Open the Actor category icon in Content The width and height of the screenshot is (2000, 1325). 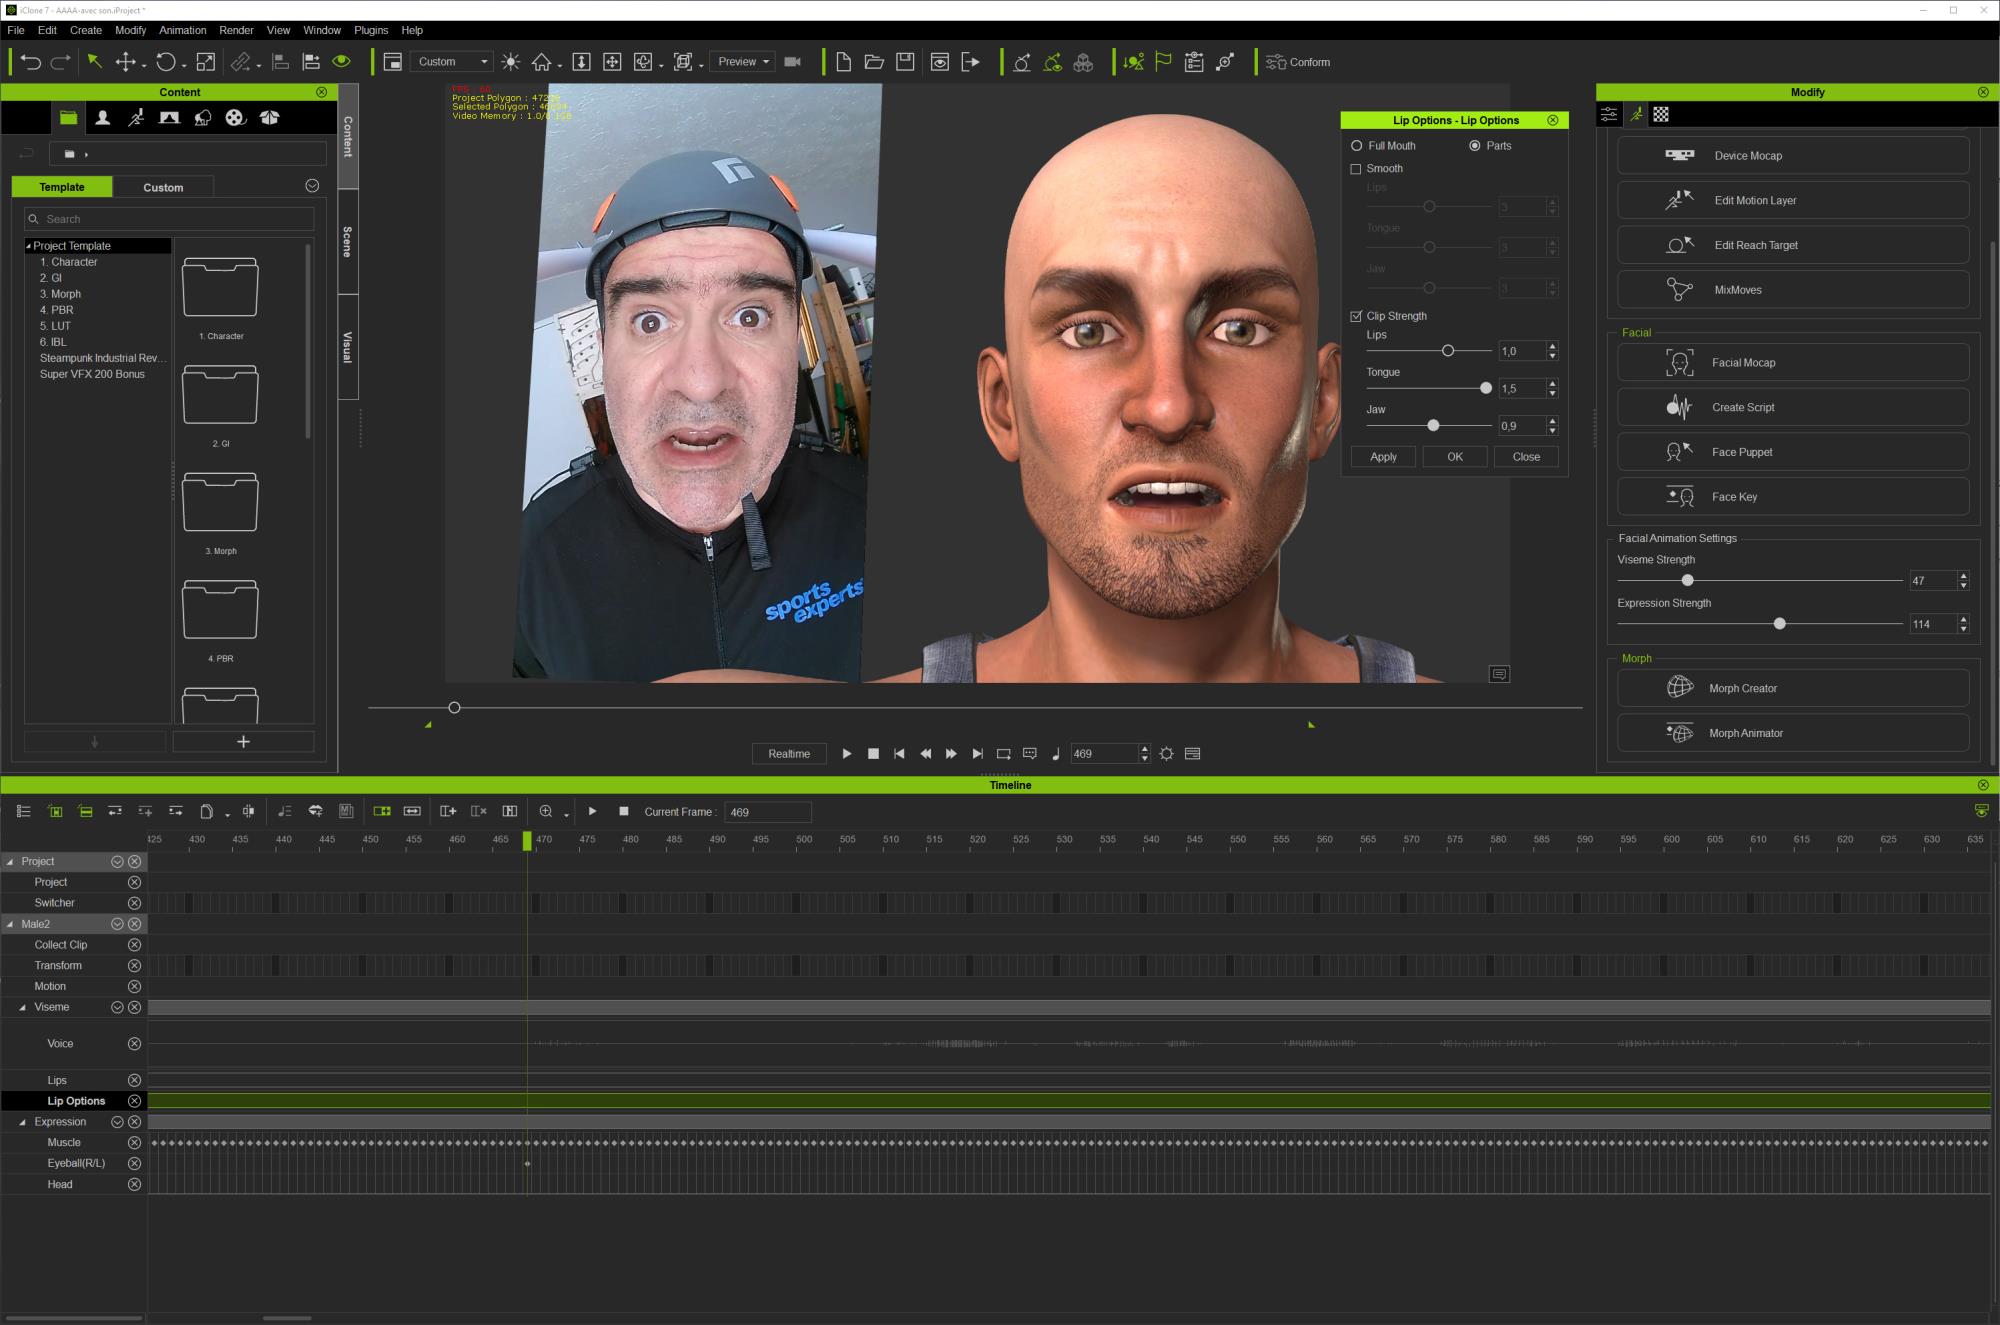point(102,118)
